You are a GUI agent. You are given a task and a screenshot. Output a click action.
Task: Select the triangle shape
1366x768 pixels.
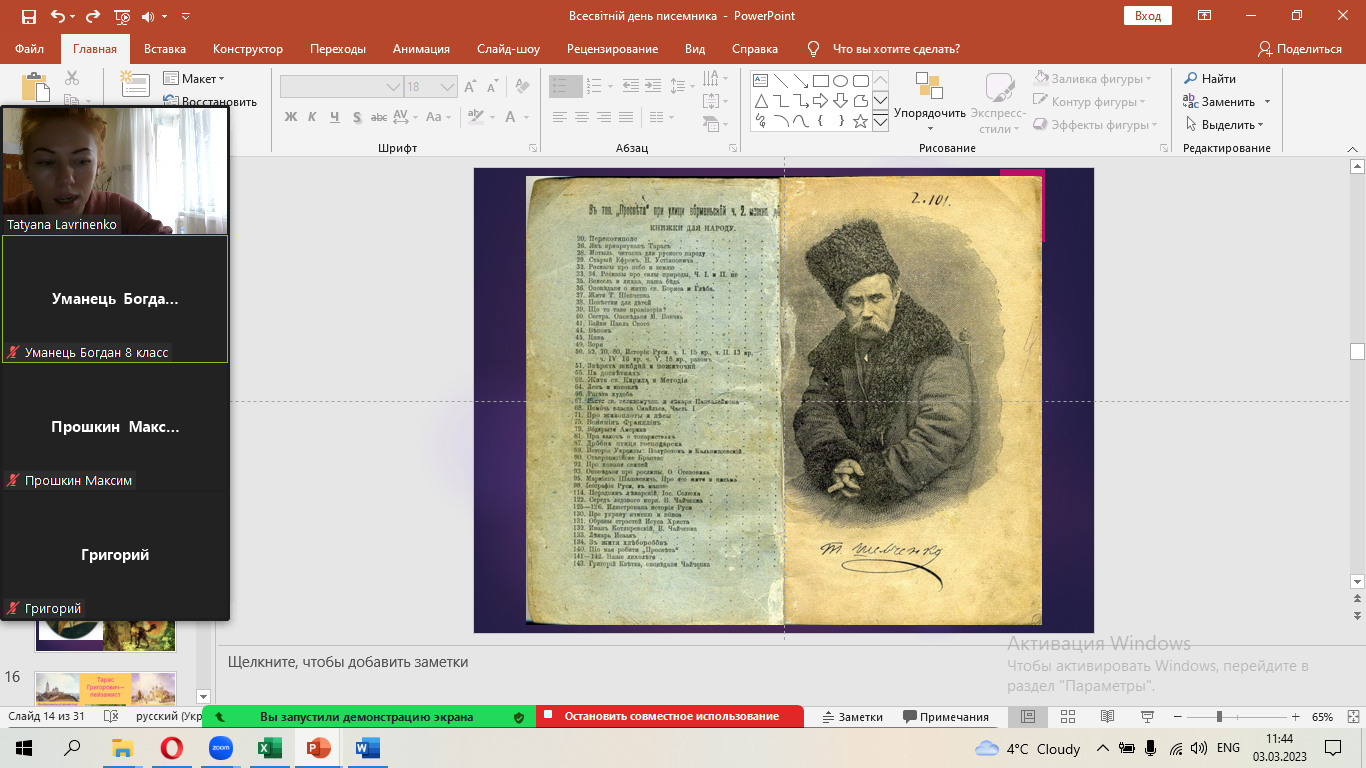760,101
